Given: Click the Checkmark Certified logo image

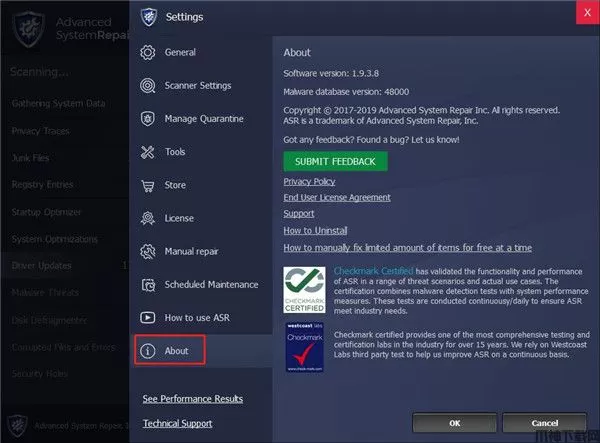Looking at the screenshot, I should pos(305,290).
